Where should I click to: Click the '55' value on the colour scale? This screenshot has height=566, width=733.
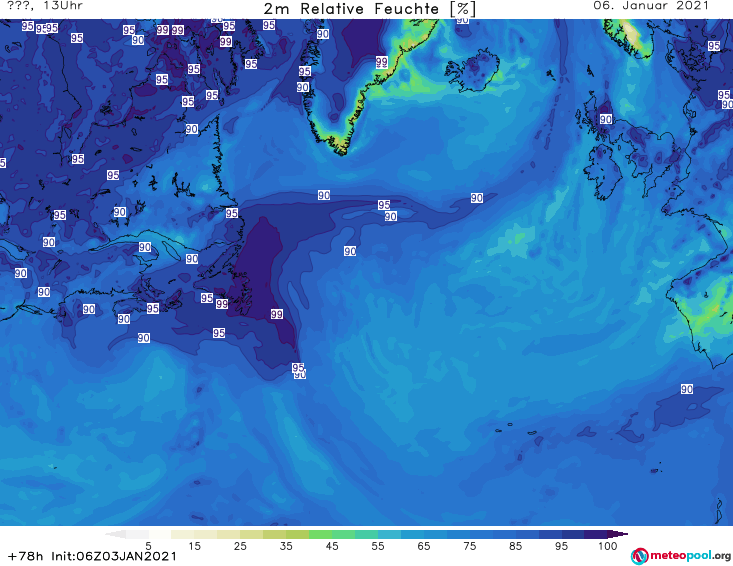pyautogui.click(x=378, y=546)
